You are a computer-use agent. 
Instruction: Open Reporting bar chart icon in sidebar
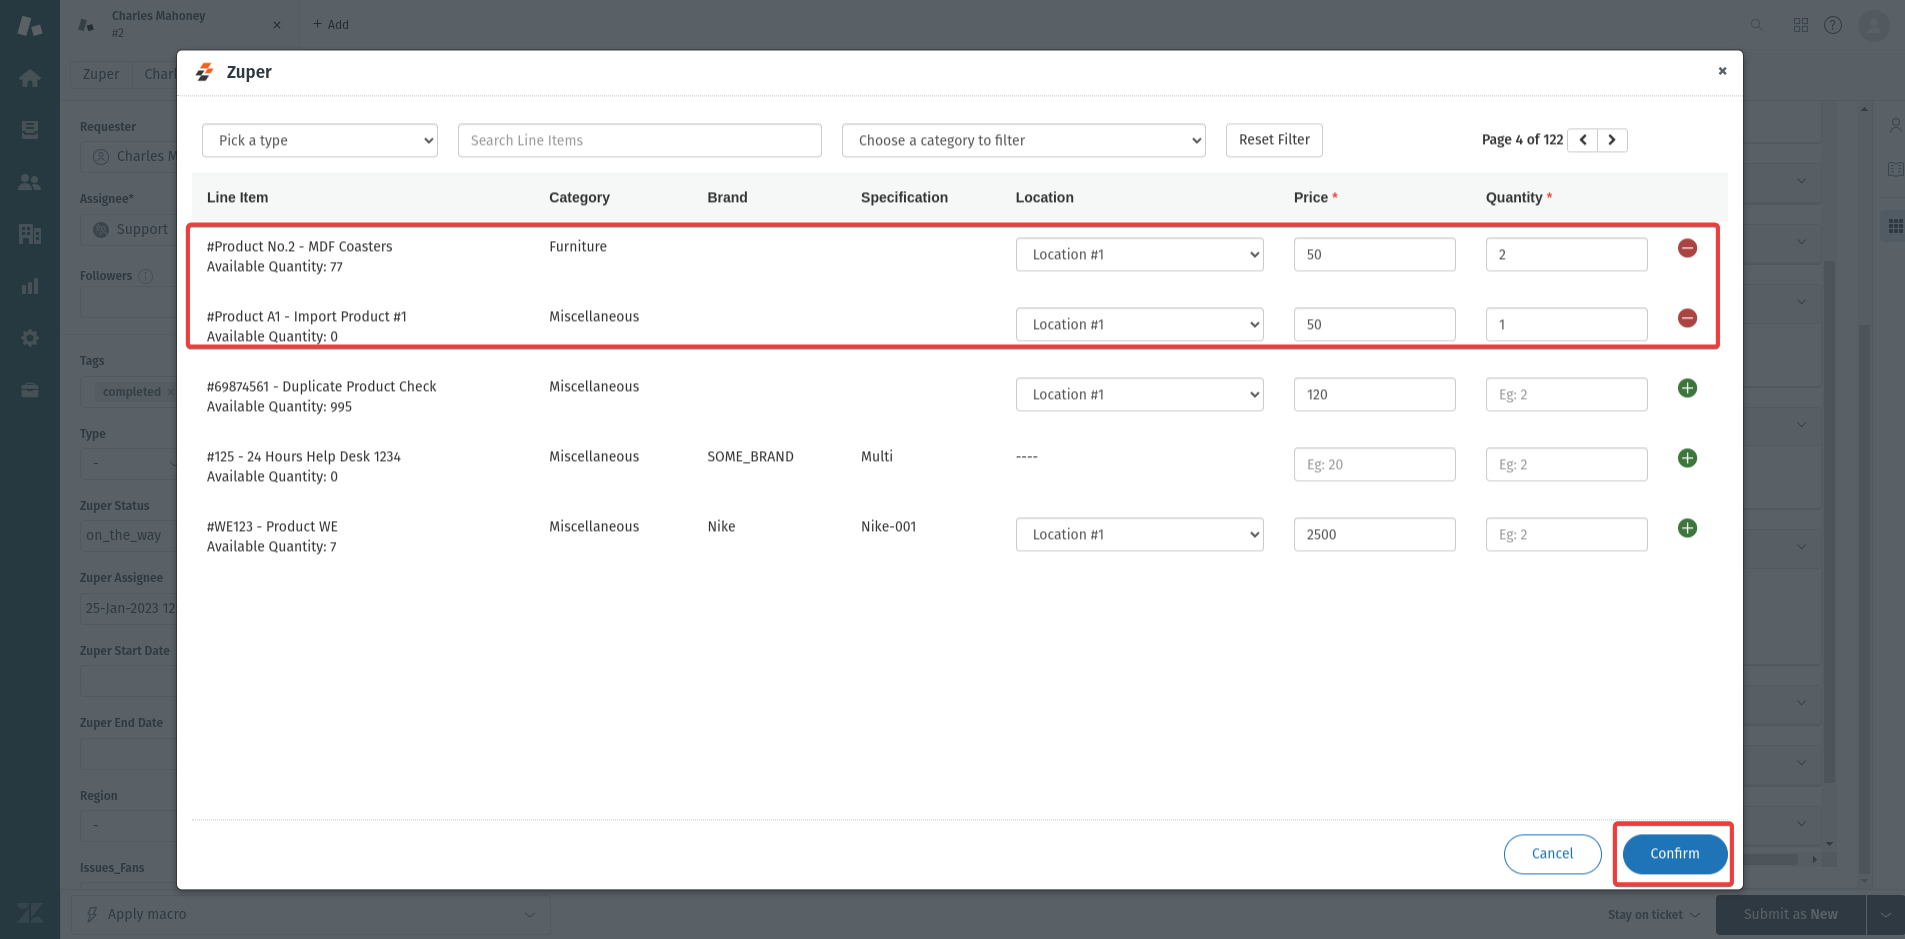pyautogui.click(x=30, y=286)
